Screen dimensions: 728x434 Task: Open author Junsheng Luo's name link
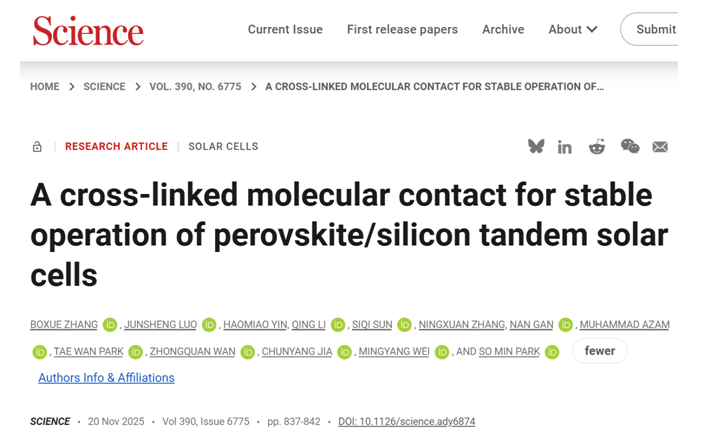[x=160, y=325]
